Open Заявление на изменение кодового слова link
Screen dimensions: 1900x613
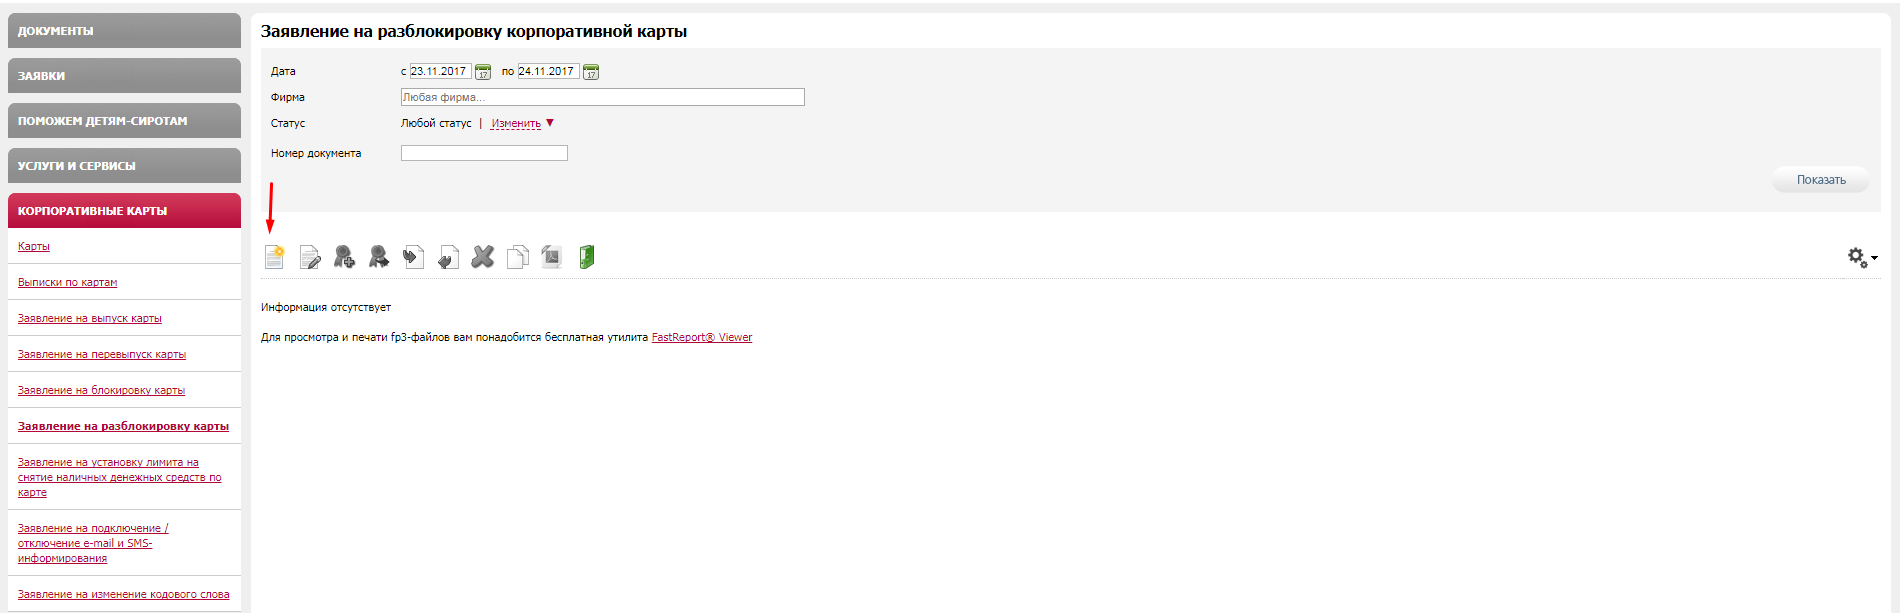(x=124, y=594)
